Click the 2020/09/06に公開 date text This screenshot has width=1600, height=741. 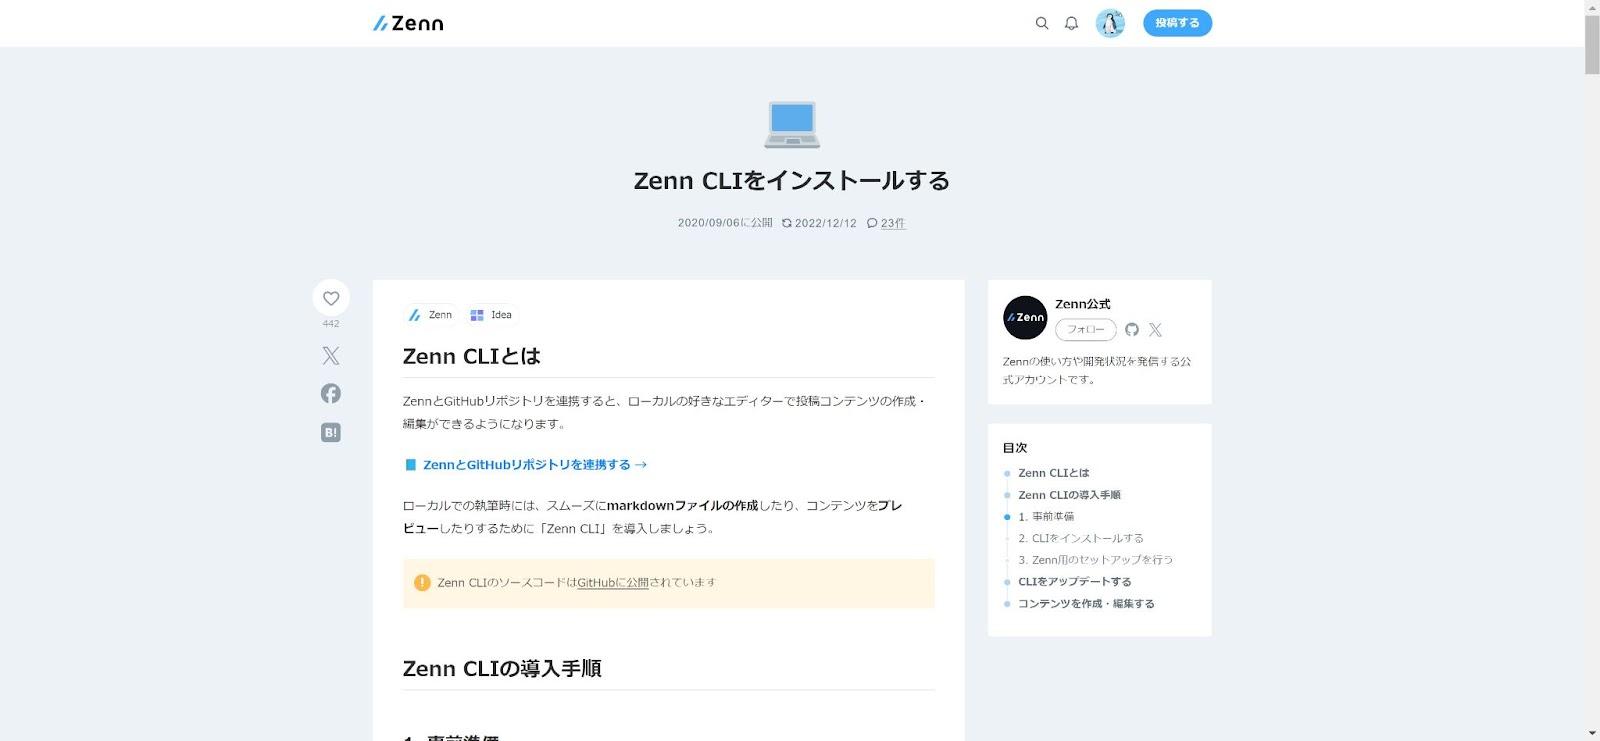(725, 223)
